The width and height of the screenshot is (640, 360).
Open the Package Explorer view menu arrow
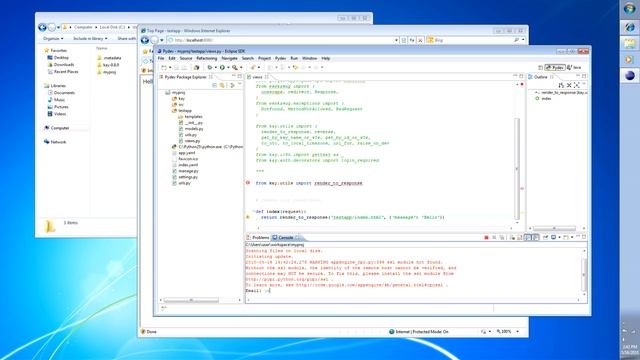pos(240,85)
